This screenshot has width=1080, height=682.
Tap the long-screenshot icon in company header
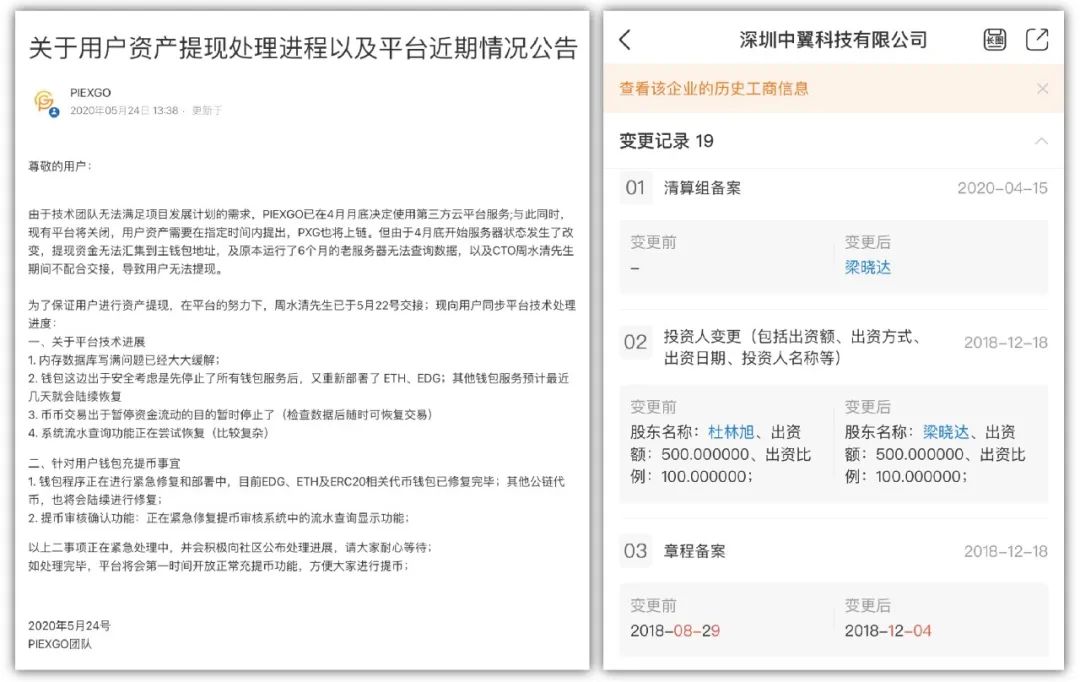click(994, 39)
